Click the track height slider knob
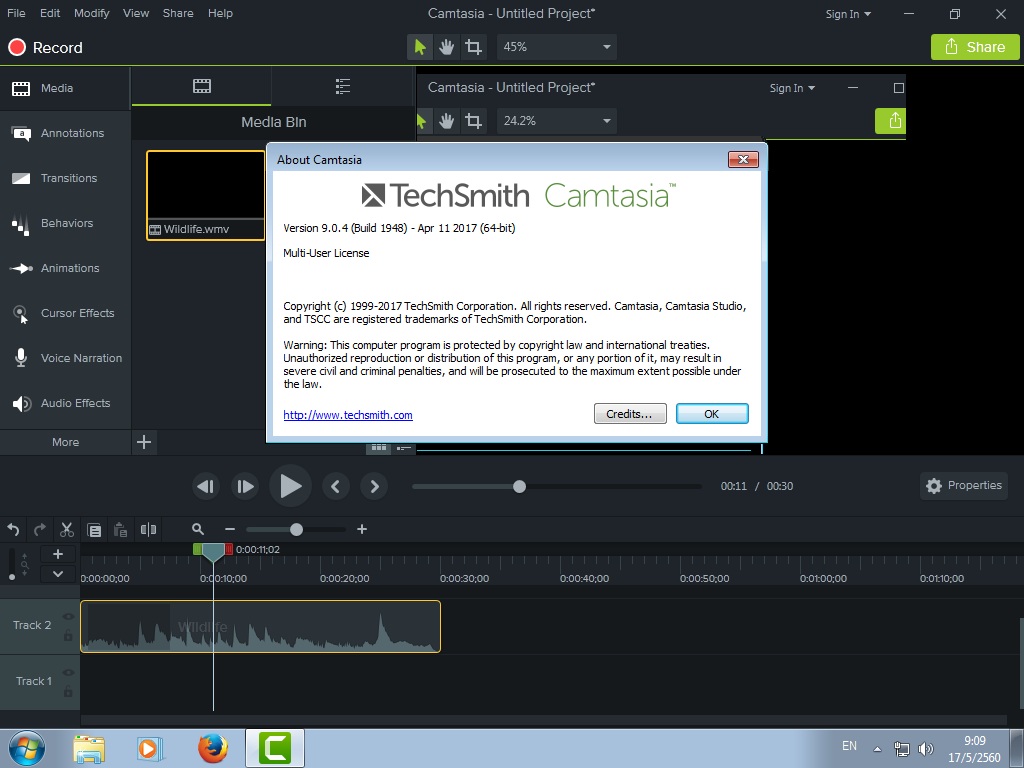The image size is (1024, 768). pyautogui.click(x=12, y=577)
